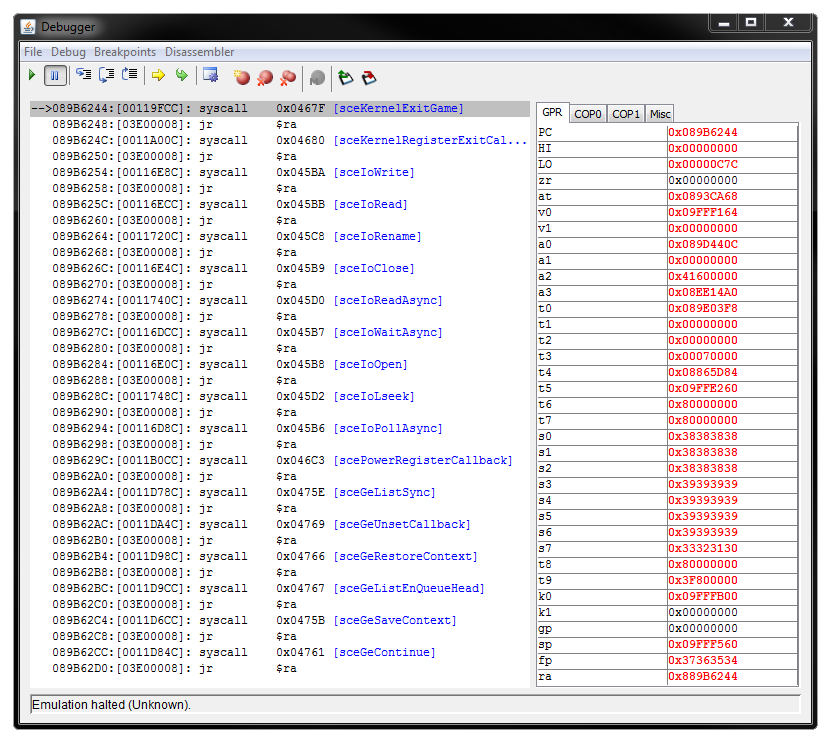838x745 pixels.
Task: Click the Import breakpoints green arrow icon
Action: 345,78
